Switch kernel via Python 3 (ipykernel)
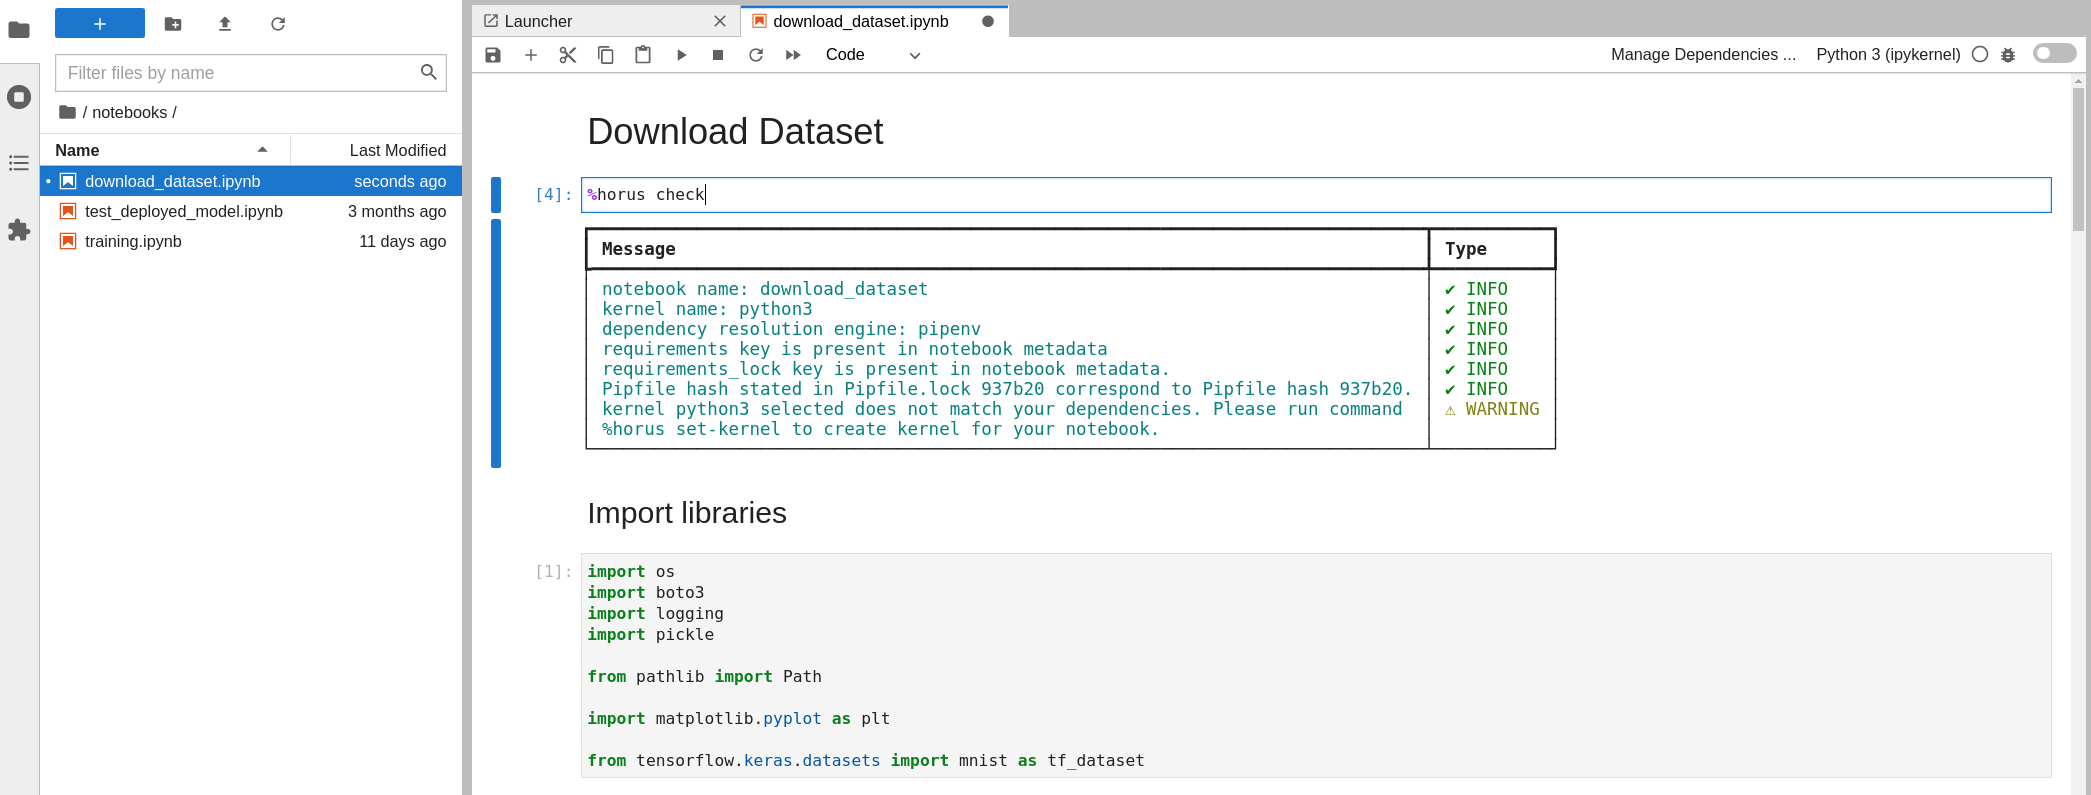 coord(1888,55)
